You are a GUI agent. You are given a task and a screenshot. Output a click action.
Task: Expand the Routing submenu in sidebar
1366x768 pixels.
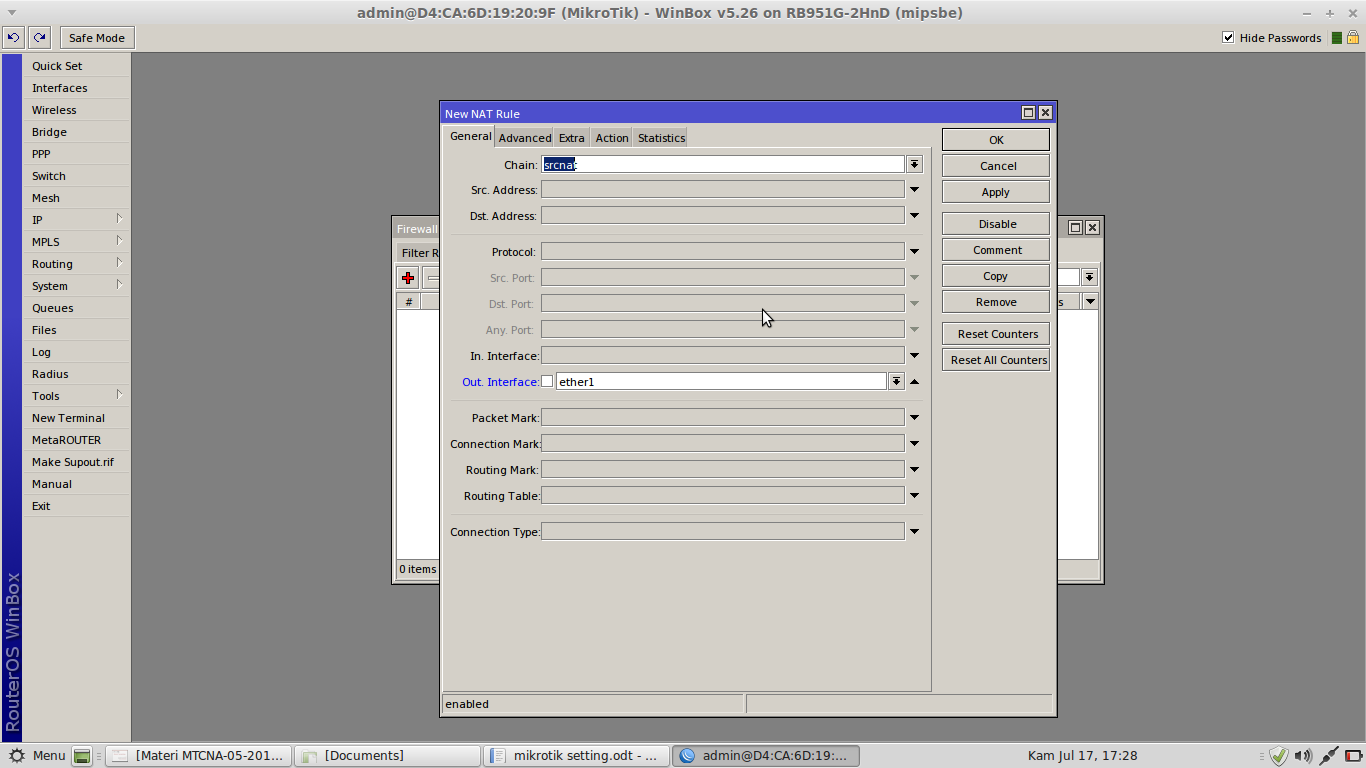click(x=76, y=264)
